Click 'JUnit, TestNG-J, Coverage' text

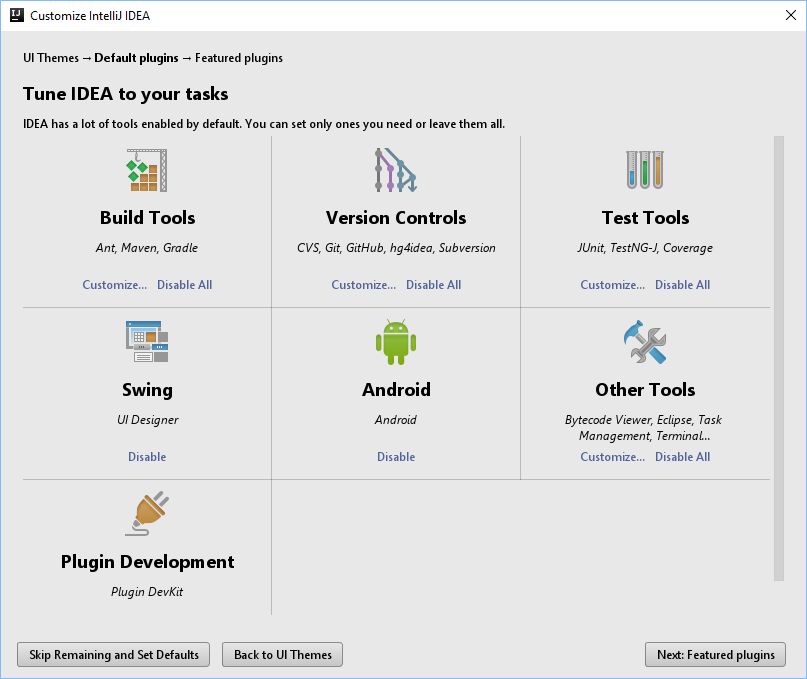pos(645,248)
